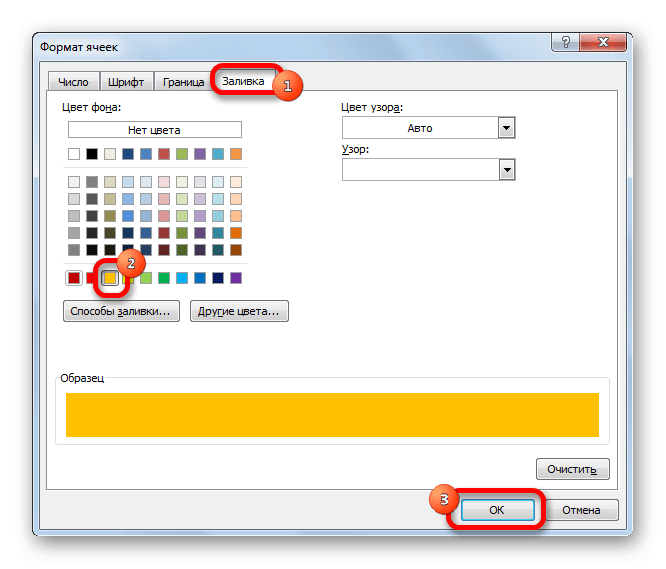The width and height of the screenshot is (666, 569).
Task: Expand the Узор pattern dropdown
Action: [507, 170]
